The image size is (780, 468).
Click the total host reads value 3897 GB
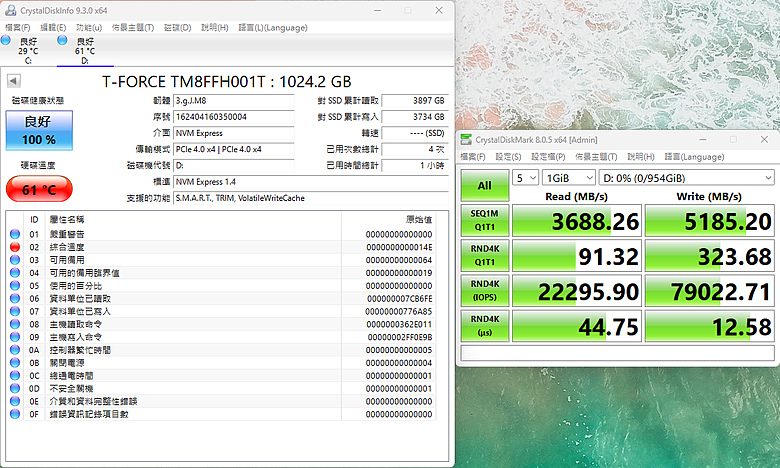(x=414, y=101)
